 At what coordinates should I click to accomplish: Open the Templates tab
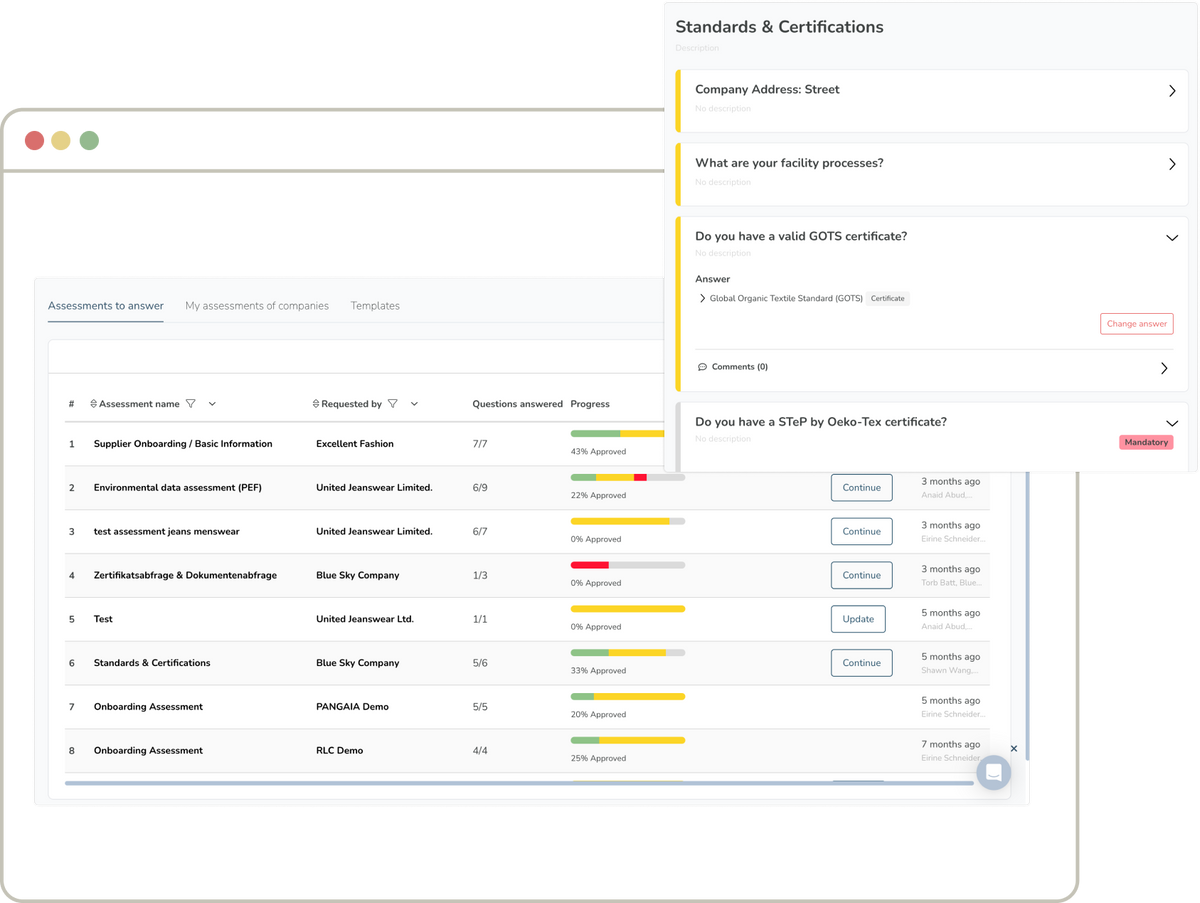375,306
